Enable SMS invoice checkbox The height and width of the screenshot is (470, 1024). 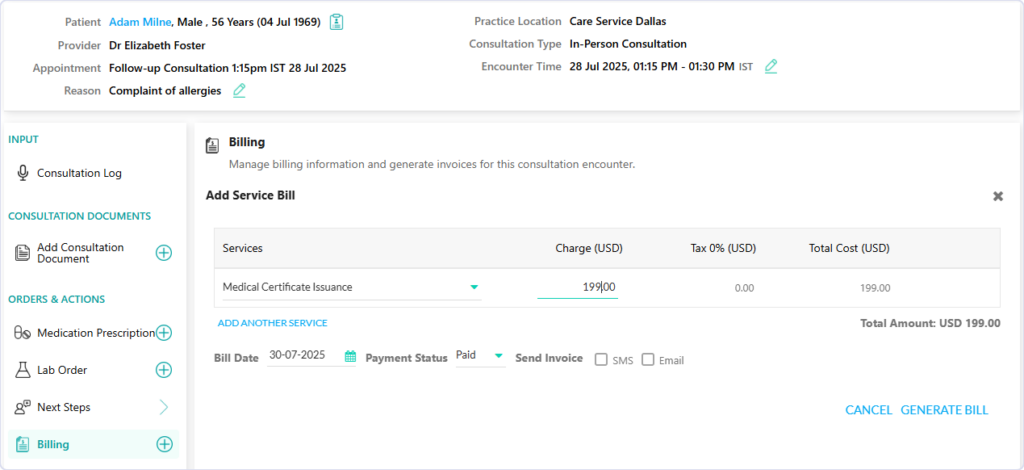[601, 360]
